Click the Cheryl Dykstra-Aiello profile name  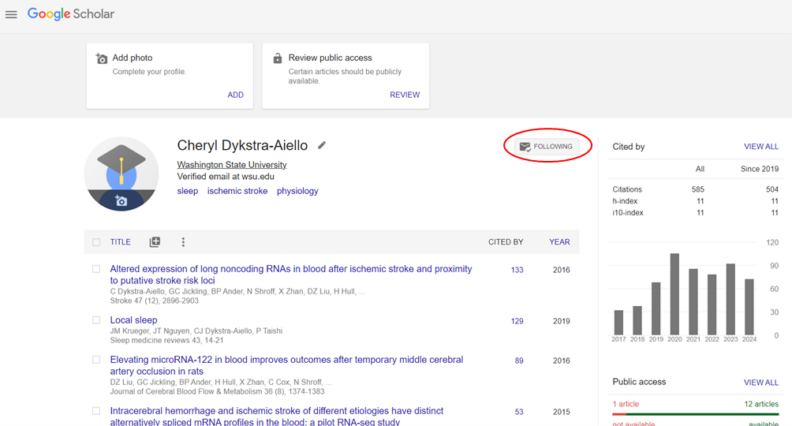242,146
